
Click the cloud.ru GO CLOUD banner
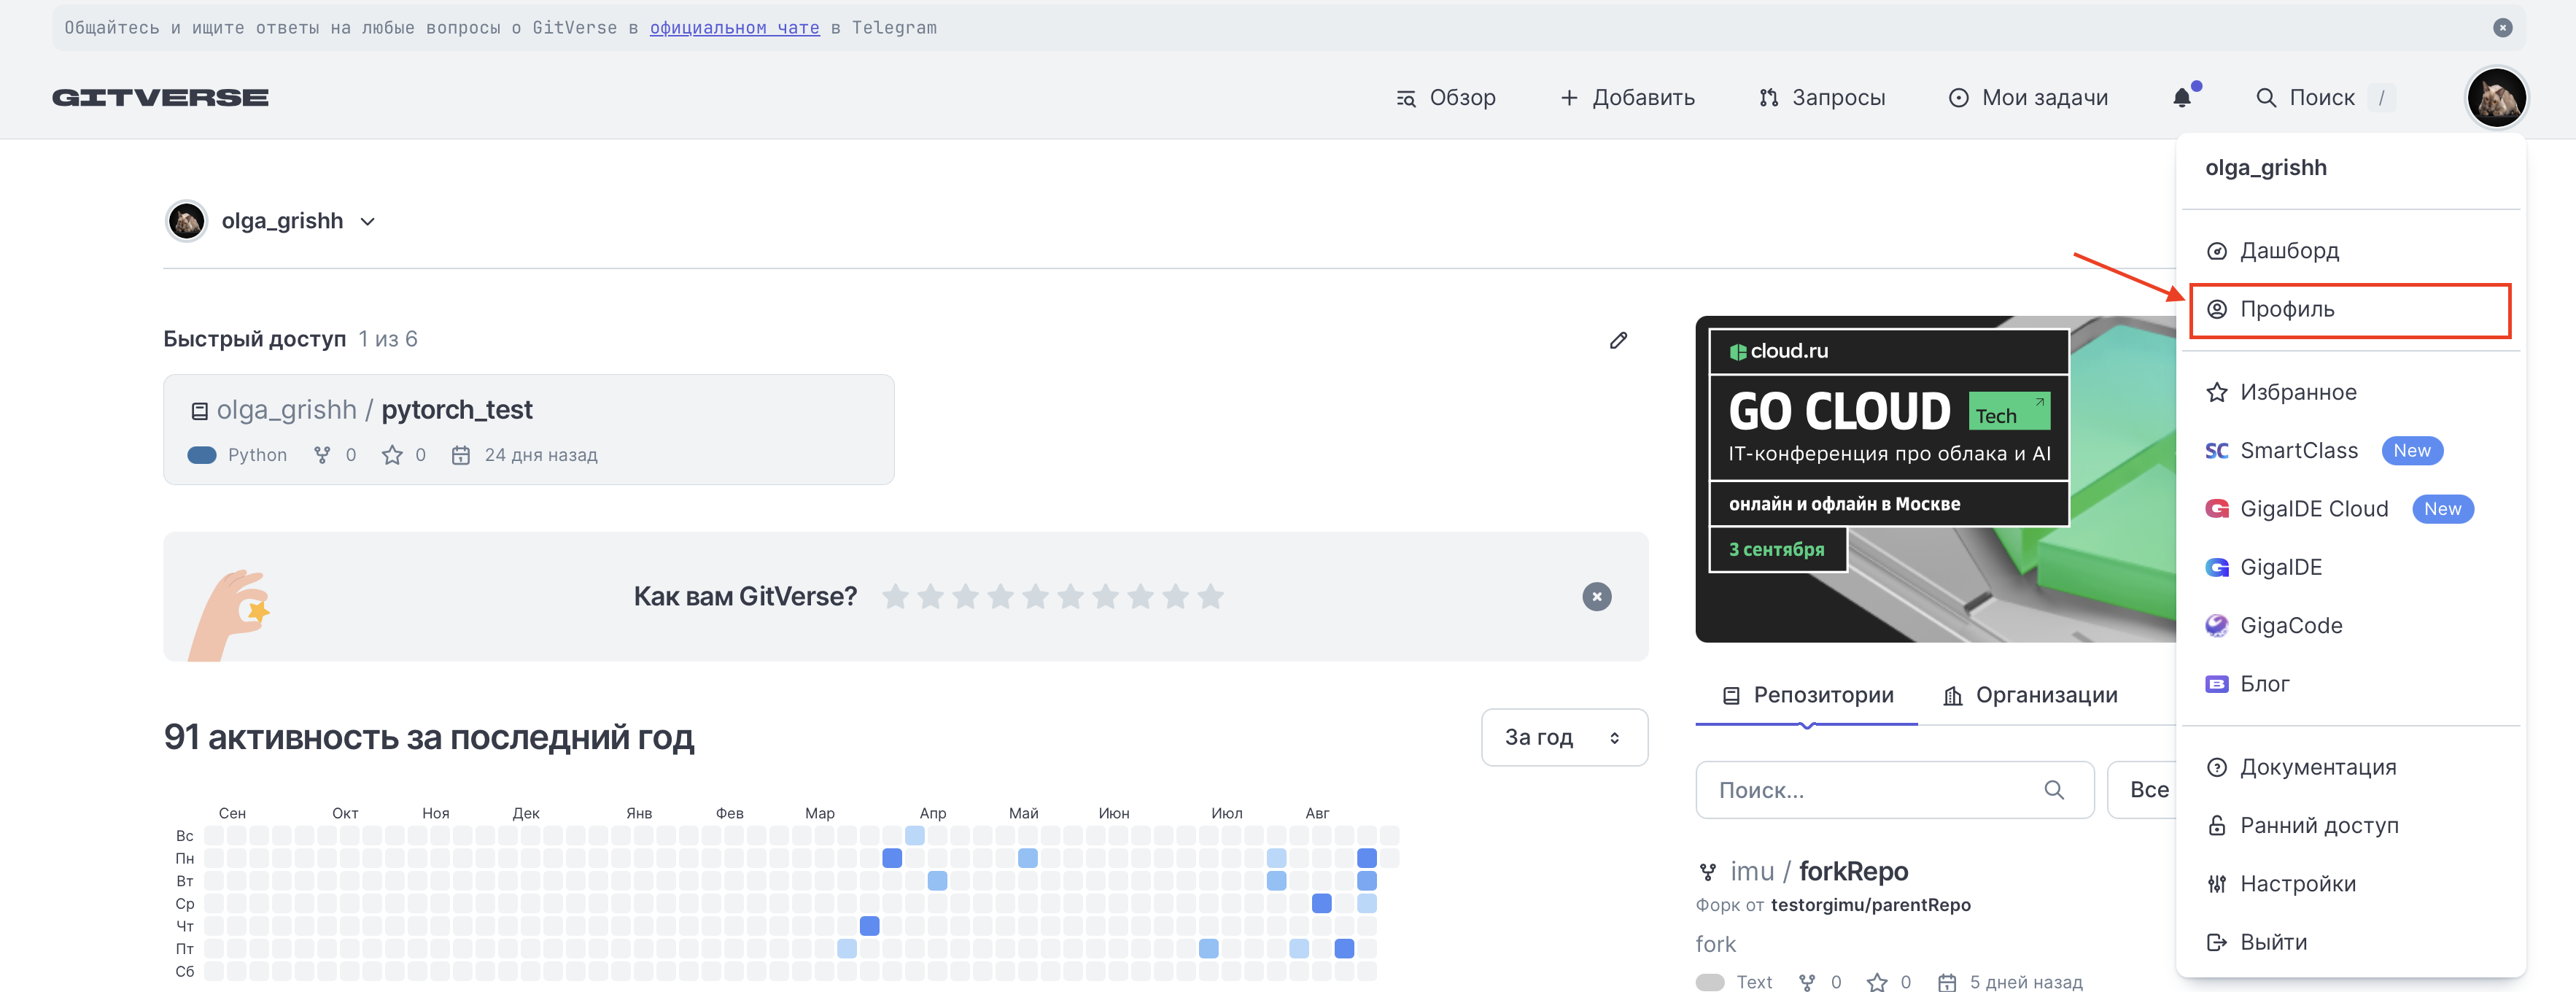(x=1934, y=479)
